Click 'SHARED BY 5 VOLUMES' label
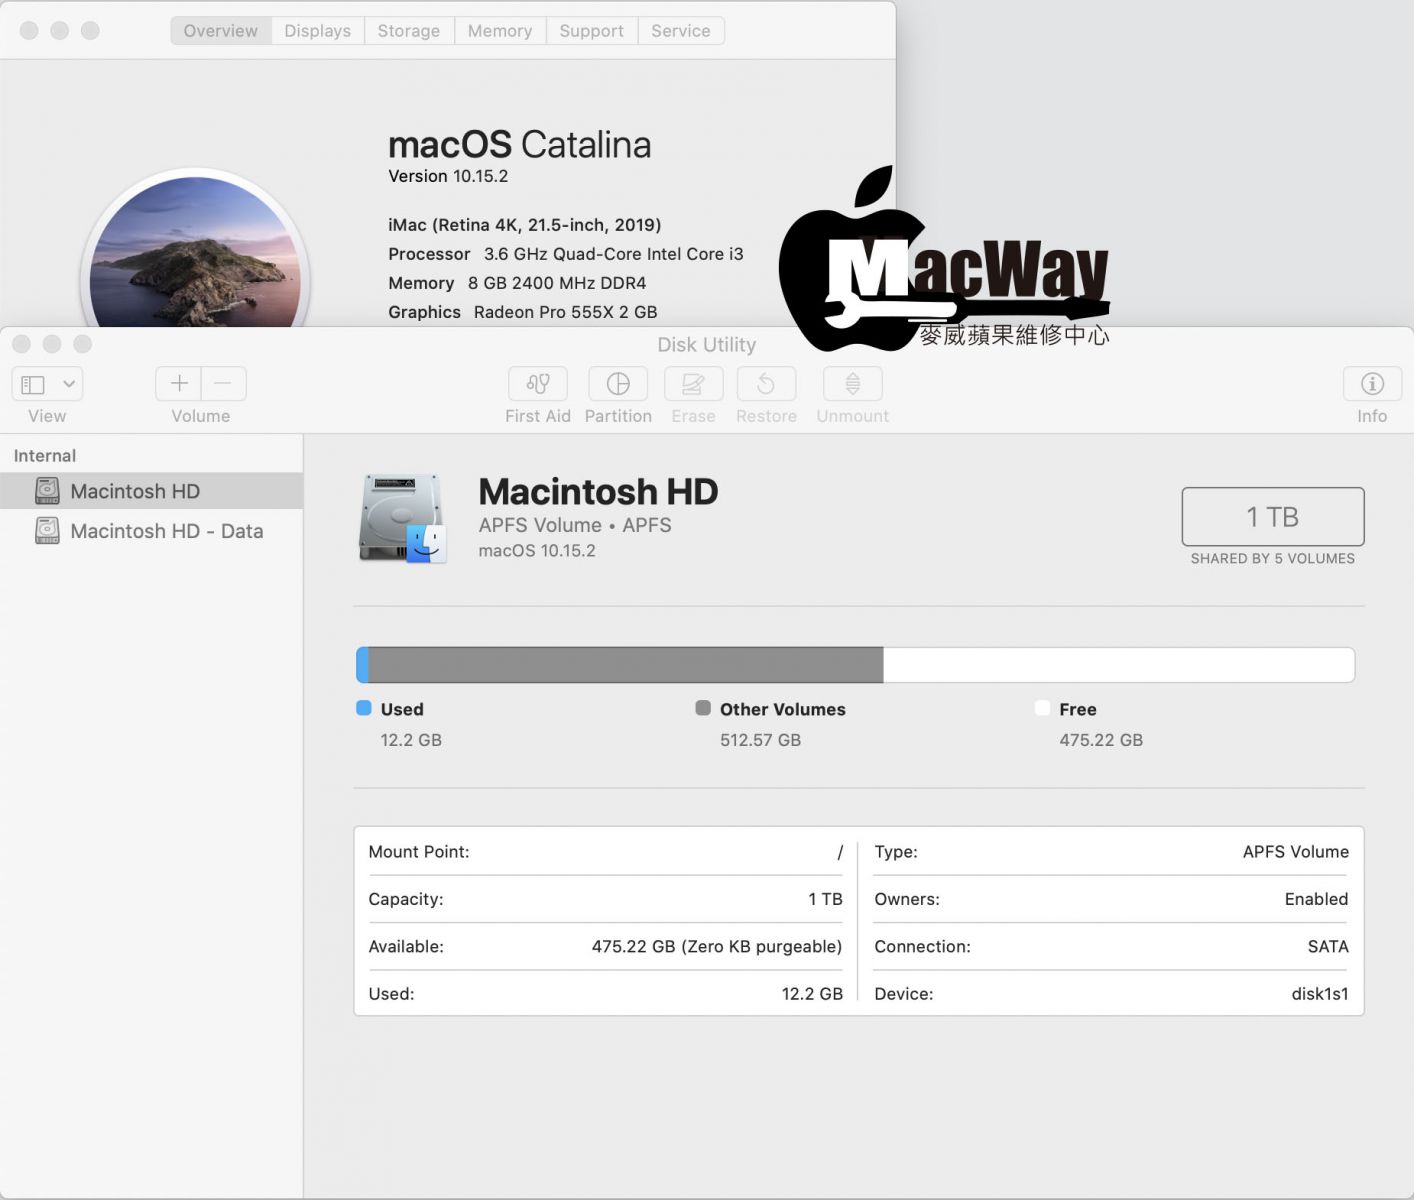1414x1200 pixels. pyautogui.click(x=1273, y=559)
